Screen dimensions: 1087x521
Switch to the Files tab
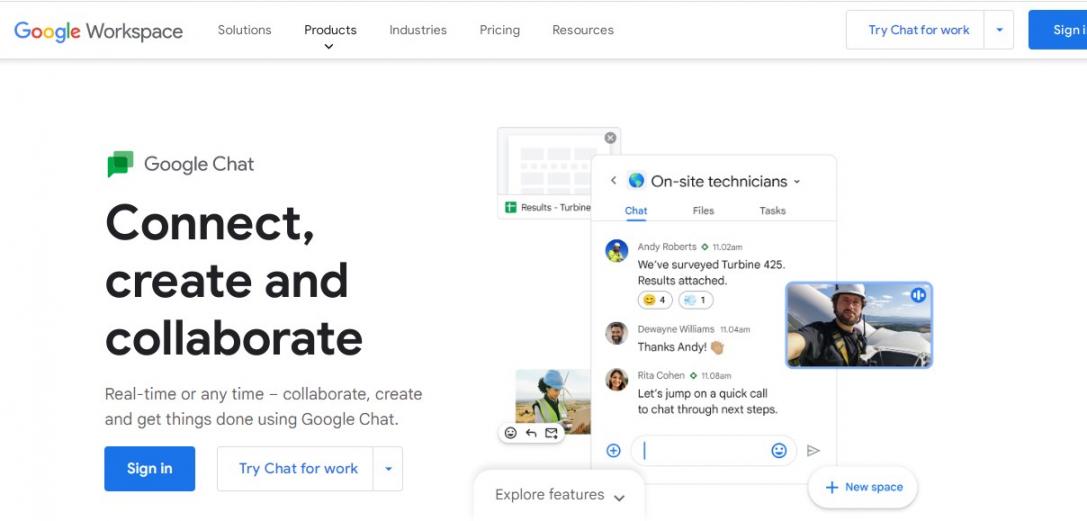click(x=703, y=211)
